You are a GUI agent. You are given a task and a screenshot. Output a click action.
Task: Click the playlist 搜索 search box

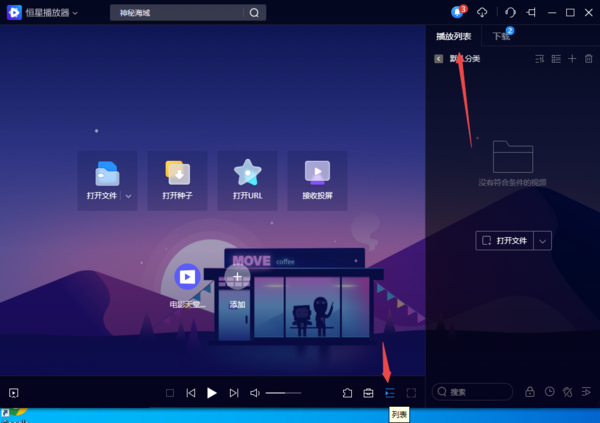coord(473,392)
